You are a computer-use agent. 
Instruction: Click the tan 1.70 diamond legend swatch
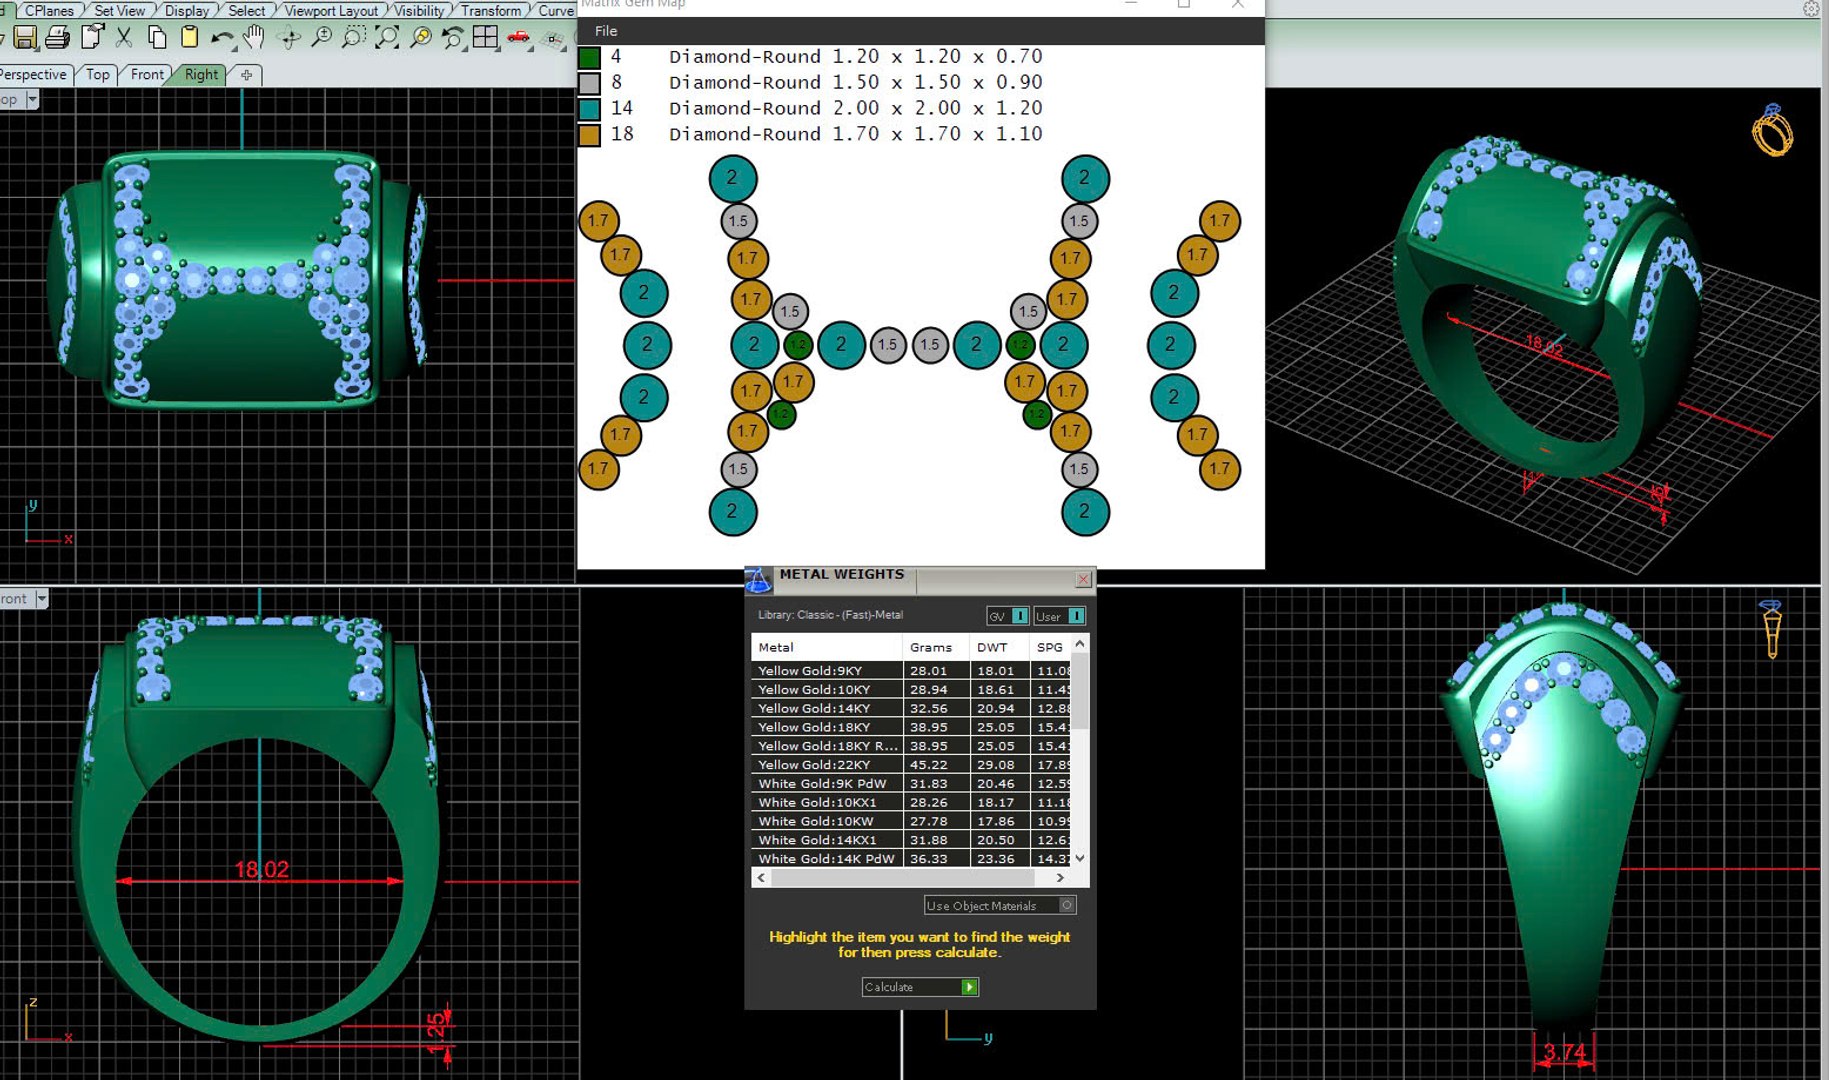(590, 136)
